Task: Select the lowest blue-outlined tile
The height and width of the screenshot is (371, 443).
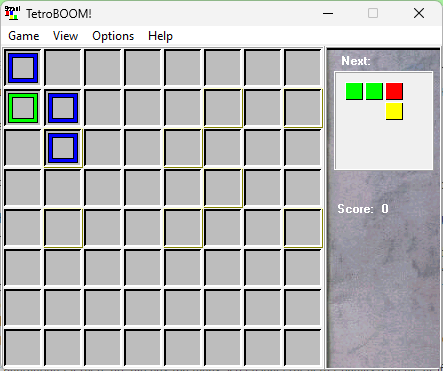Action: coord(63,148)
